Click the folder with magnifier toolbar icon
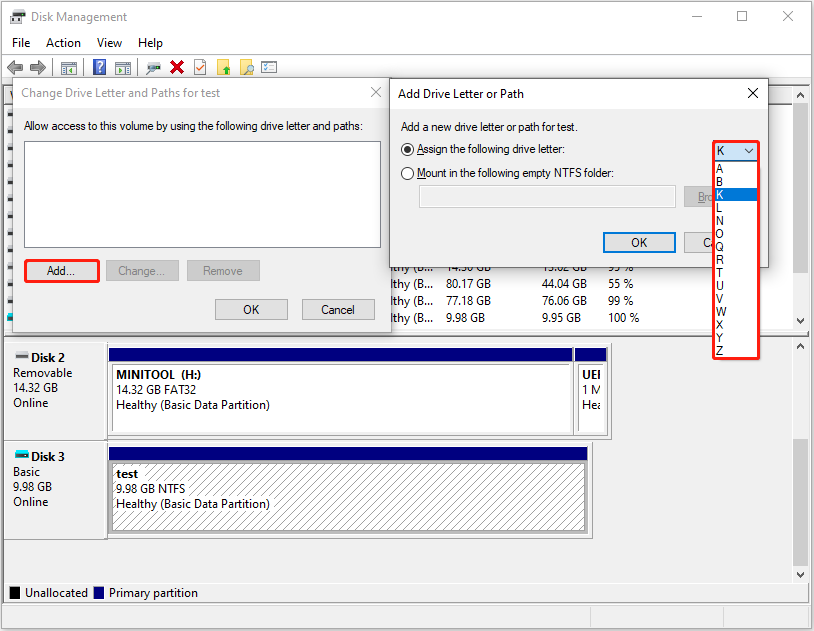The height and width of the screenshot is (631, 814). [x=247, y=67]
